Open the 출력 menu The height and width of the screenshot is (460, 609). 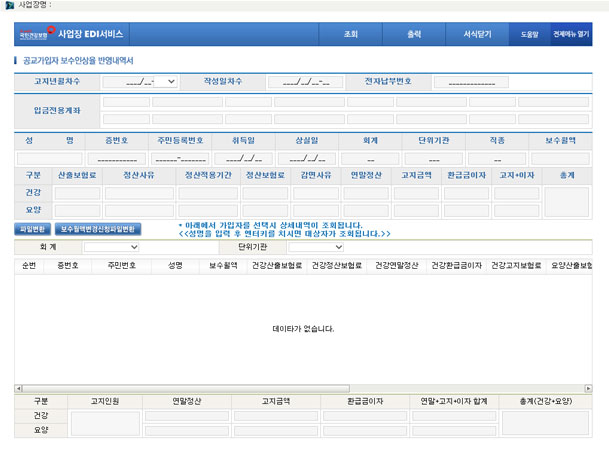tap(414, 34)
